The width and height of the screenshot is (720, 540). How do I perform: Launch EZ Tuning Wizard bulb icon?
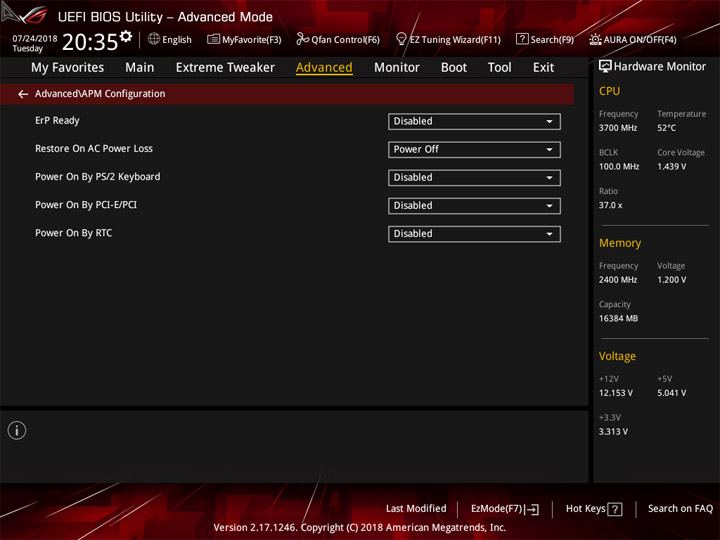[x=401, y=39]
